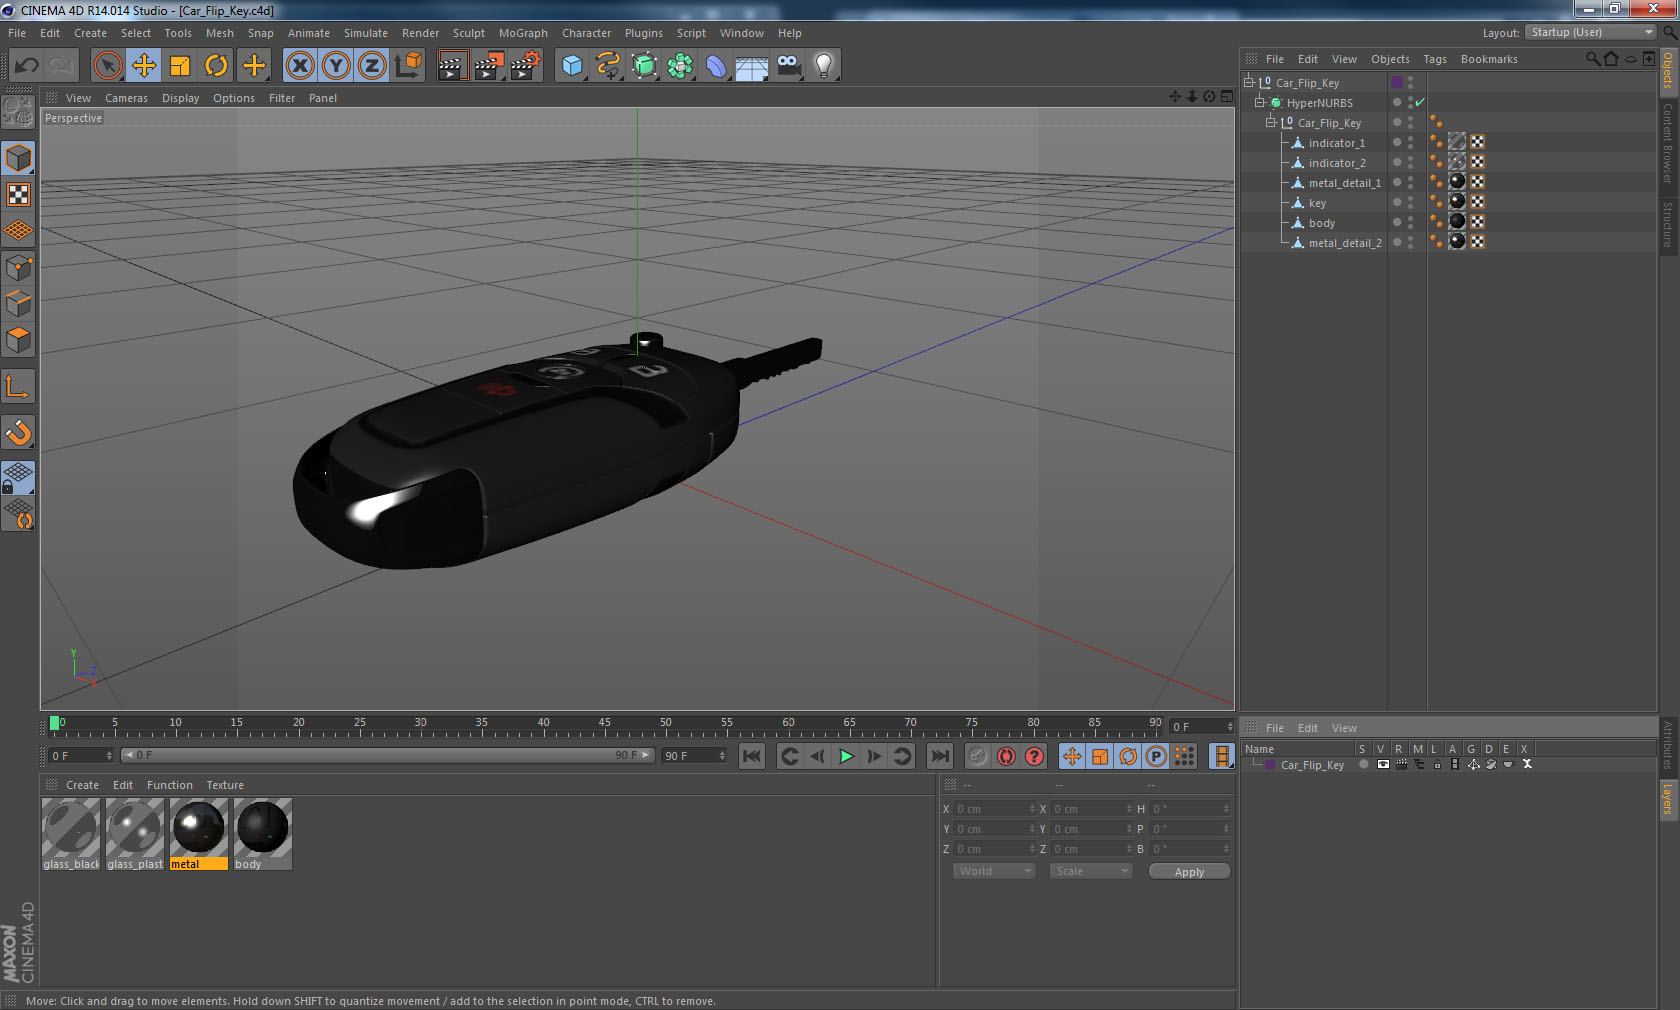Open the Sculpt menu
Screen dimensions: 1680x1010
pyautogui.click(x=468, y=33)
